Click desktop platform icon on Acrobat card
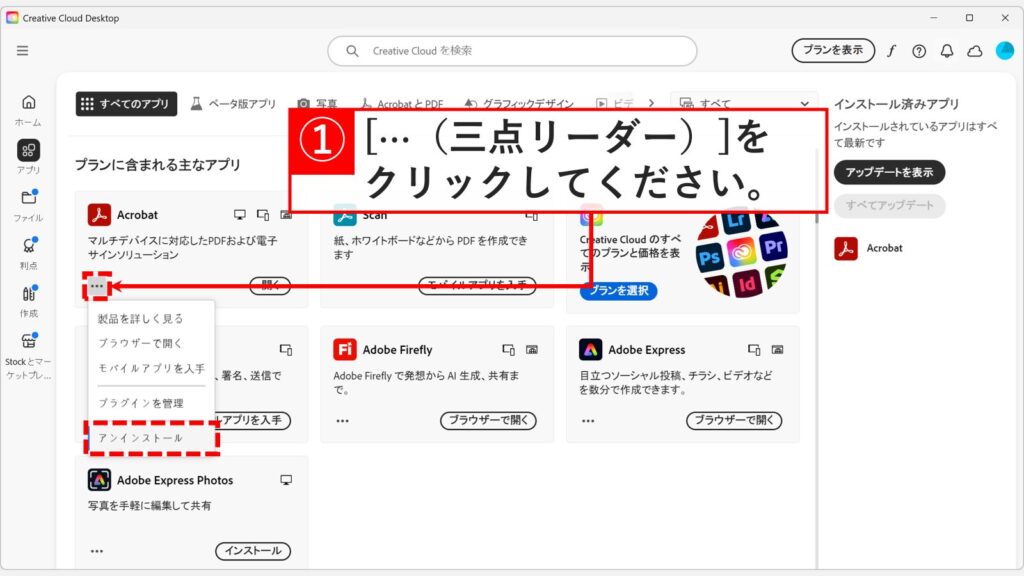This screenshot has width=1024, height=576. coord(240,215)
